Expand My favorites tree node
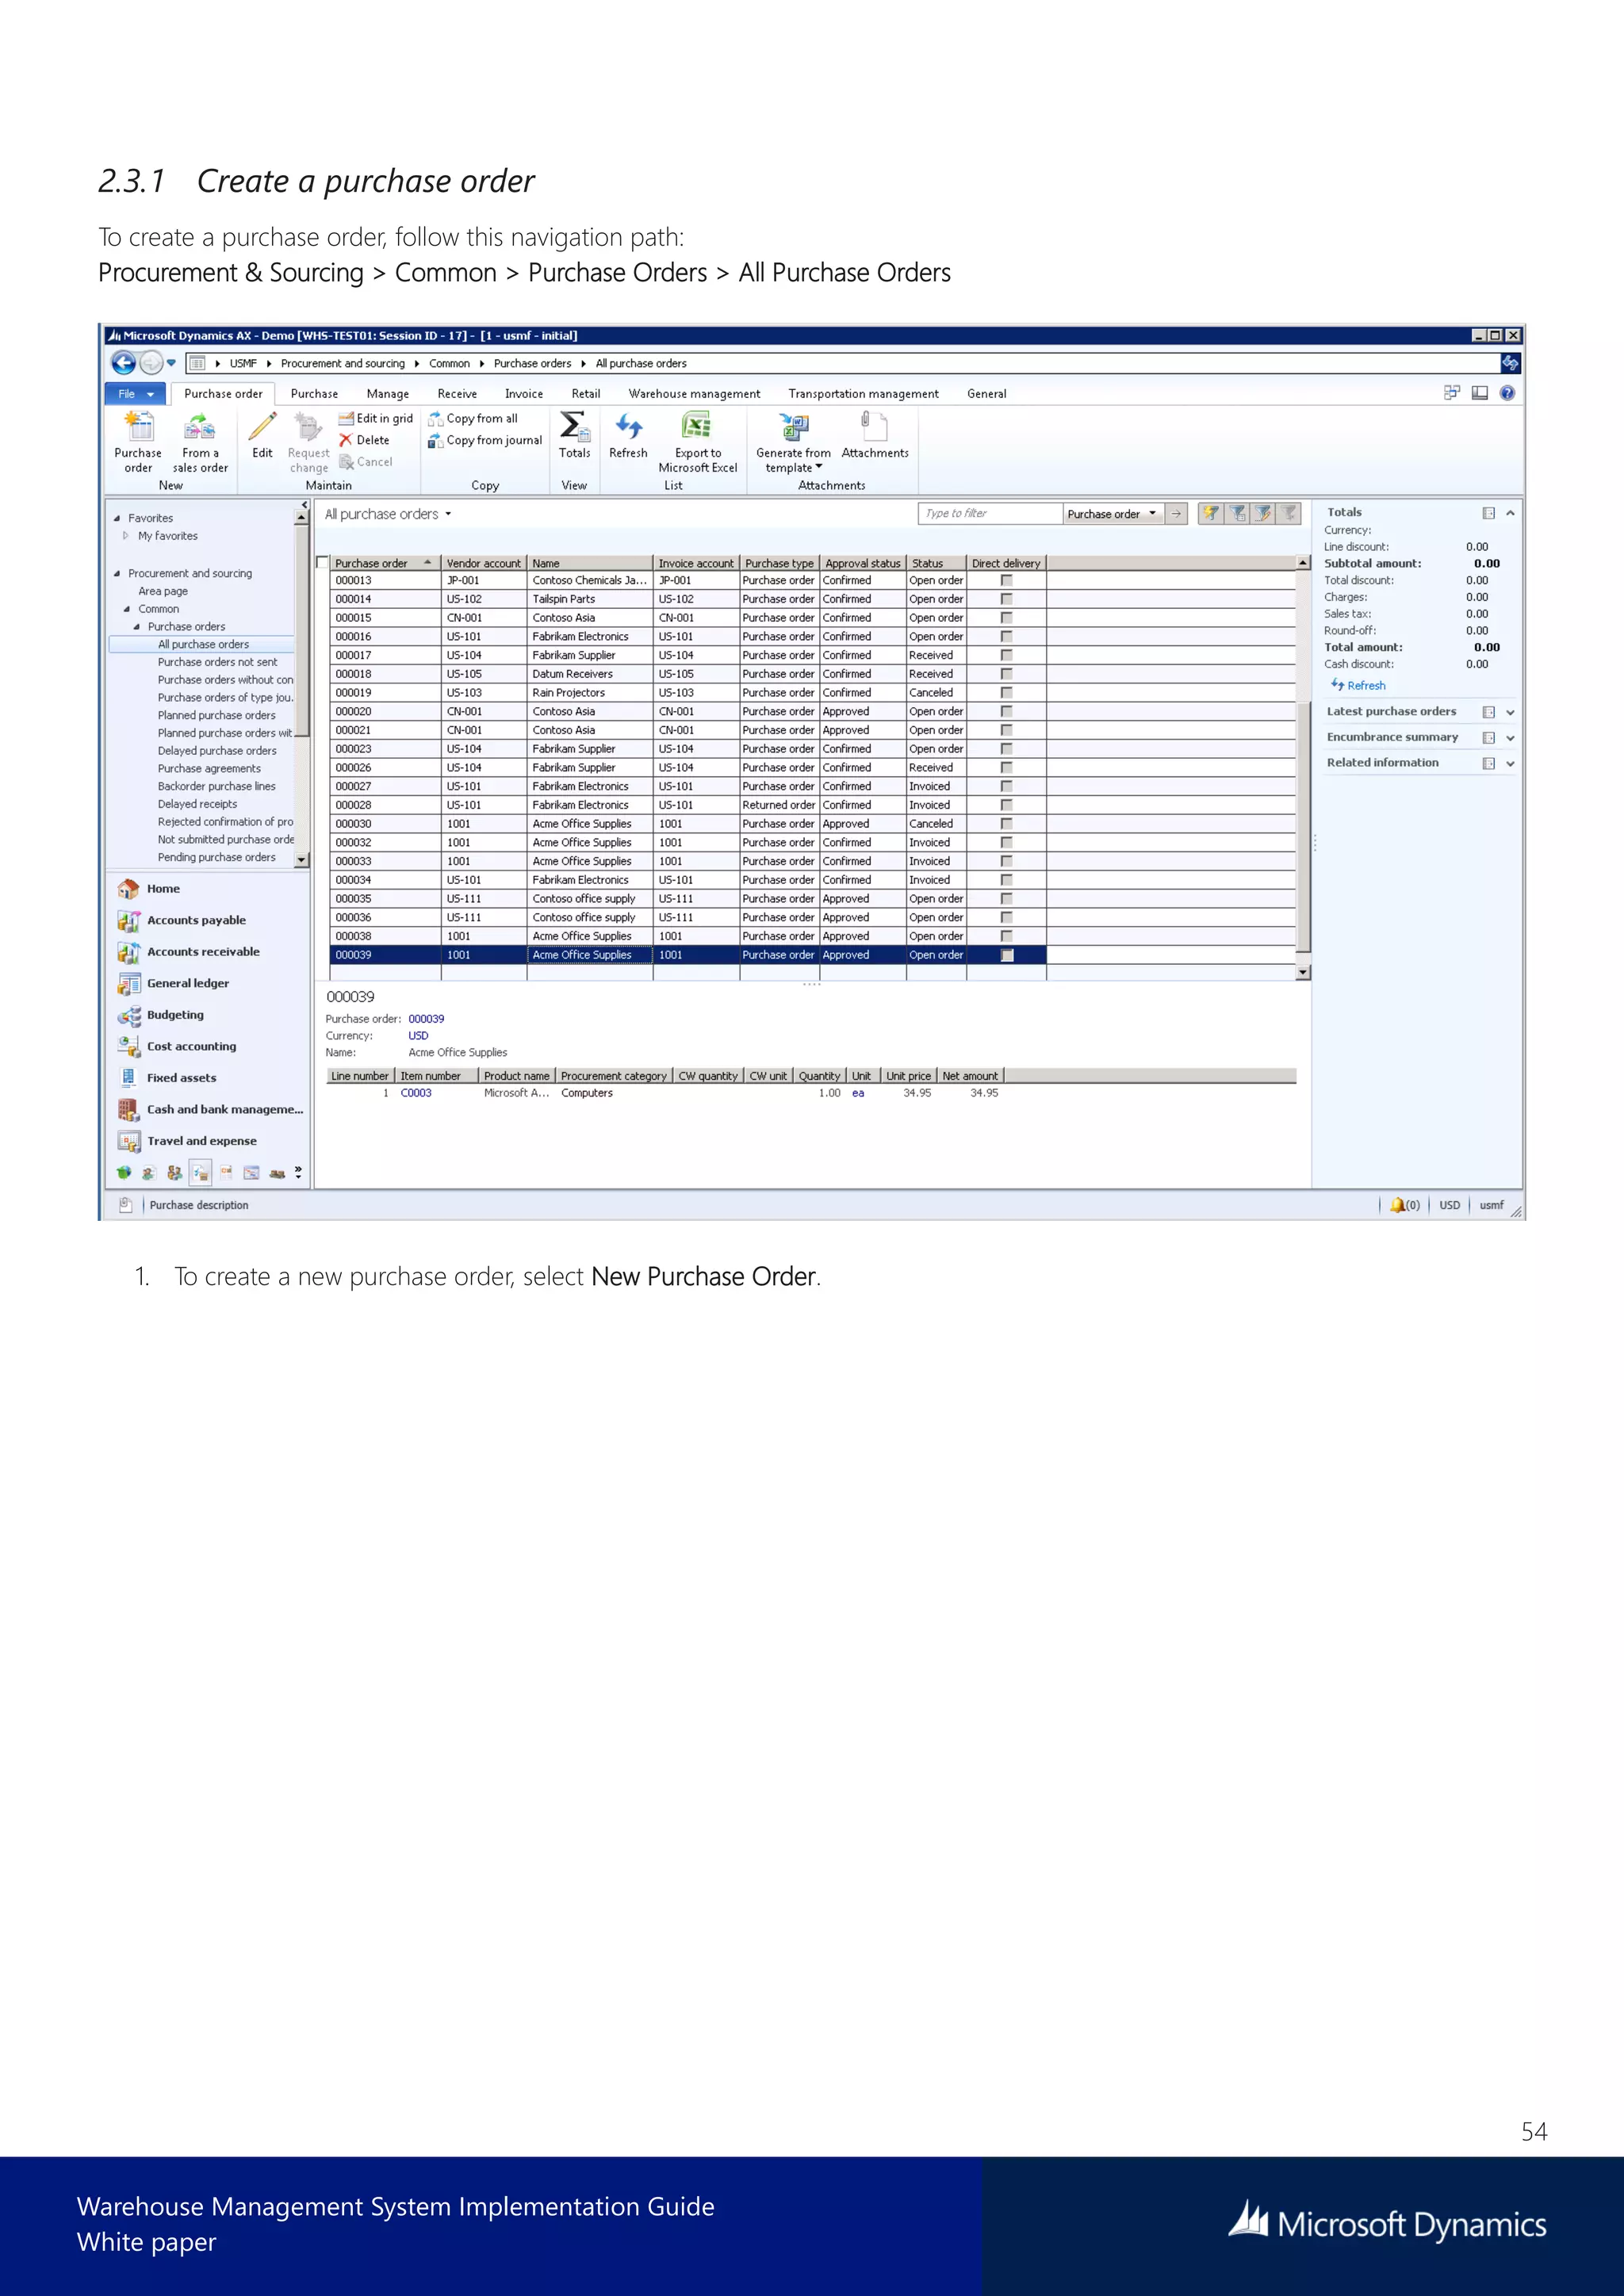 pos(126,536)
